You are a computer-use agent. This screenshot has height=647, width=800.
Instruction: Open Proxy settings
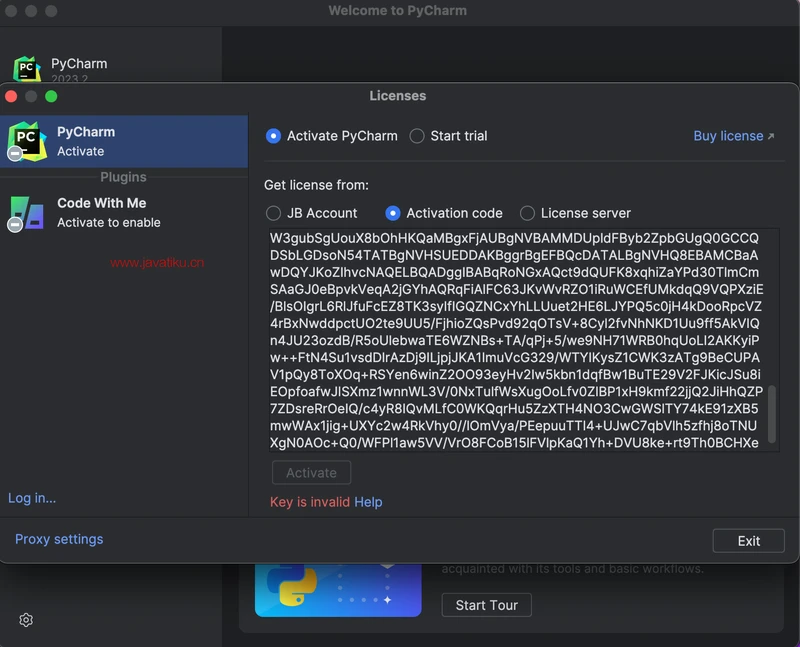click(x=59, y=539)
